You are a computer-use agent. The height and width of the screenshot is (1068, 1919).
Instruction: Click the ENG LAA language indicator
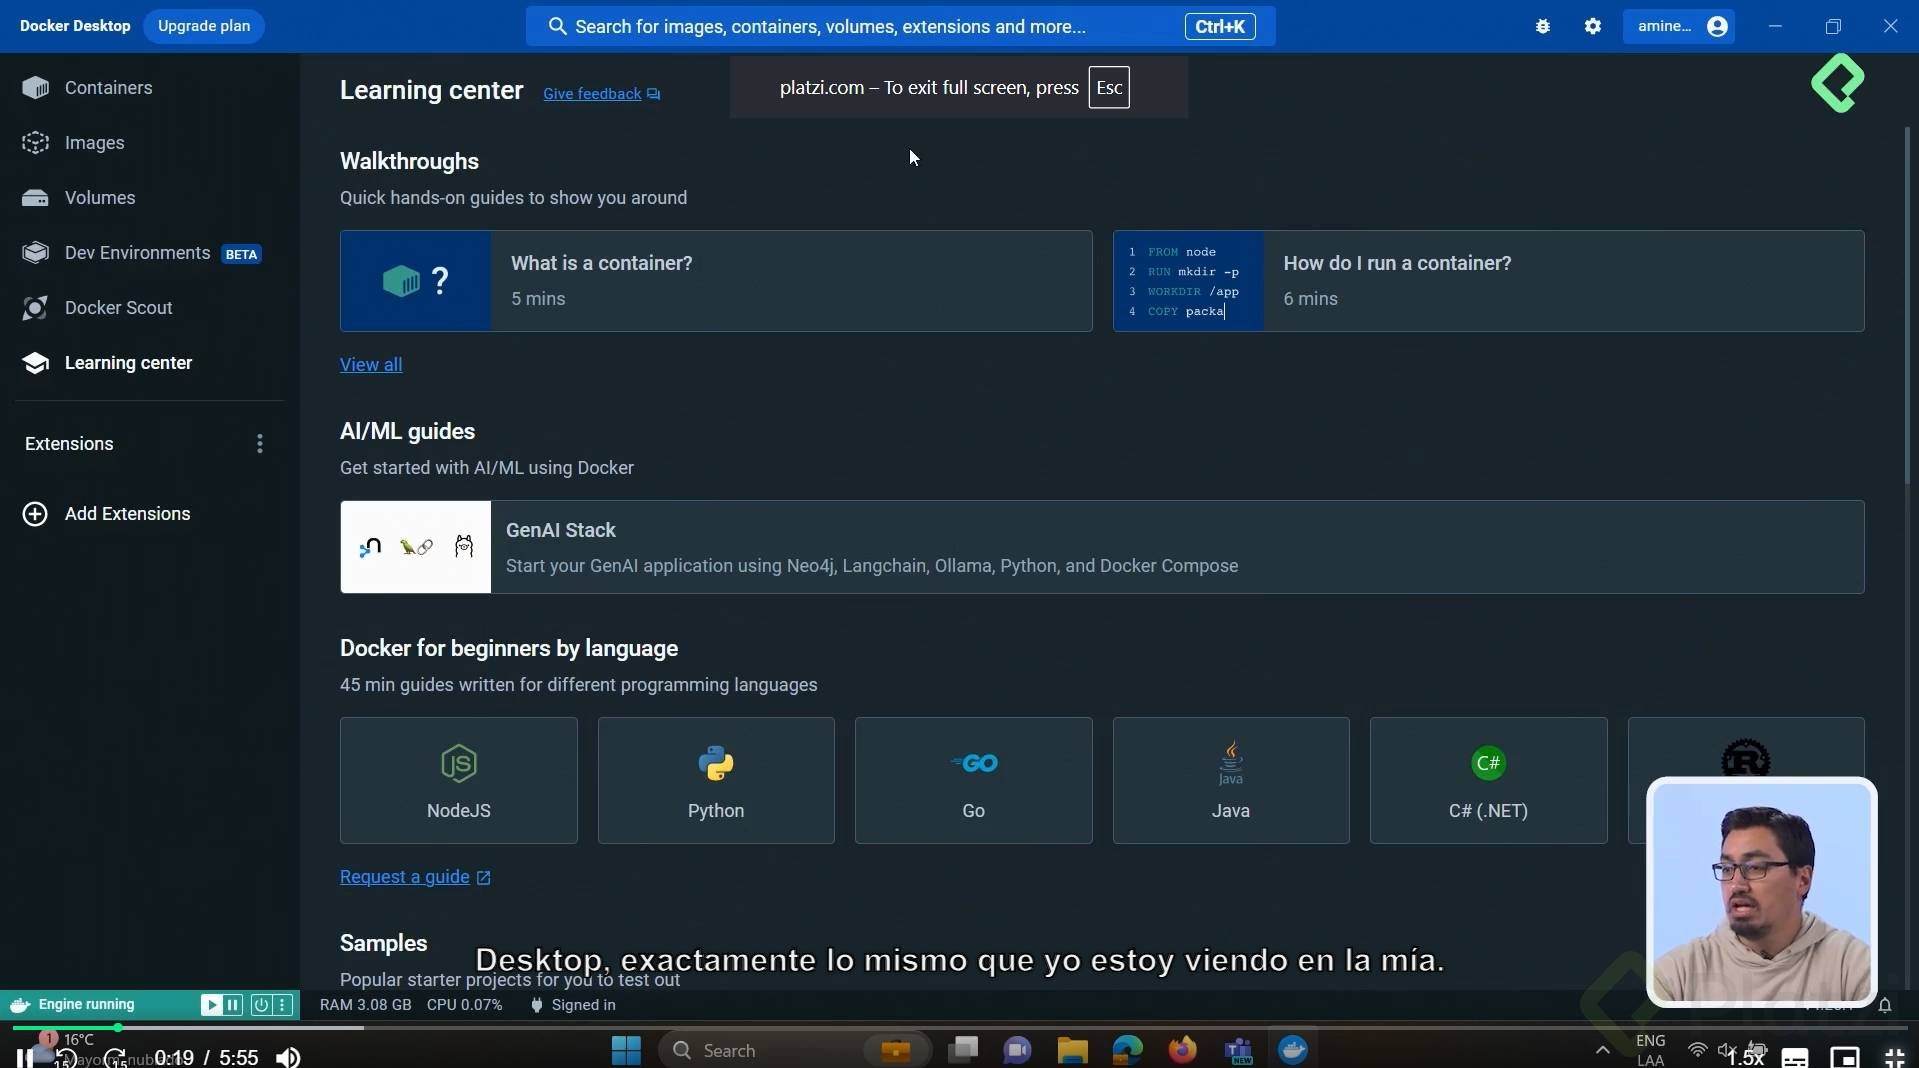click(x=1651, y=1050)
